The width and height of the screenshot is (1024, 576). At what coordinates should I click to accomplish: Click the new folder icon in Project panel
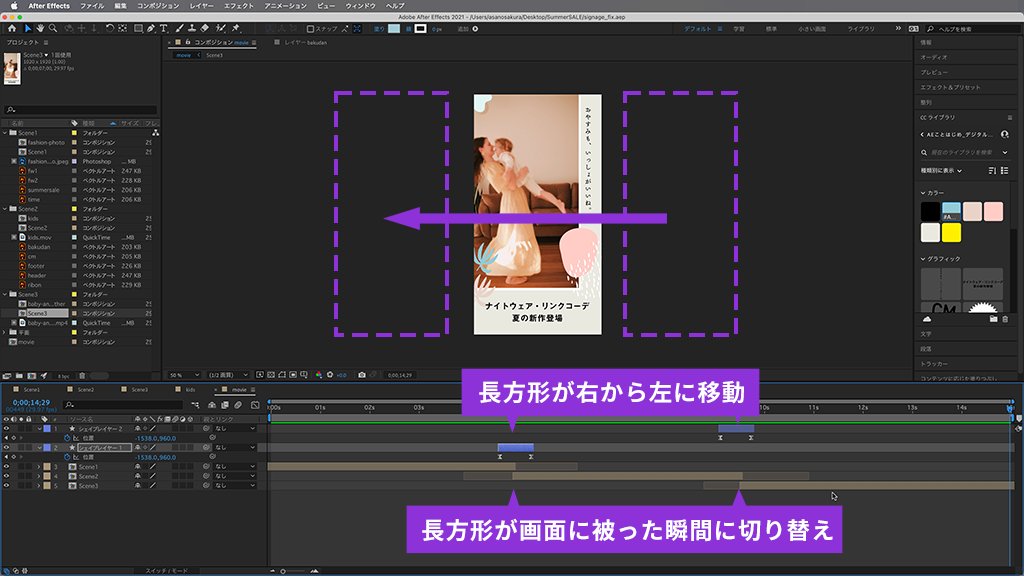19,376
